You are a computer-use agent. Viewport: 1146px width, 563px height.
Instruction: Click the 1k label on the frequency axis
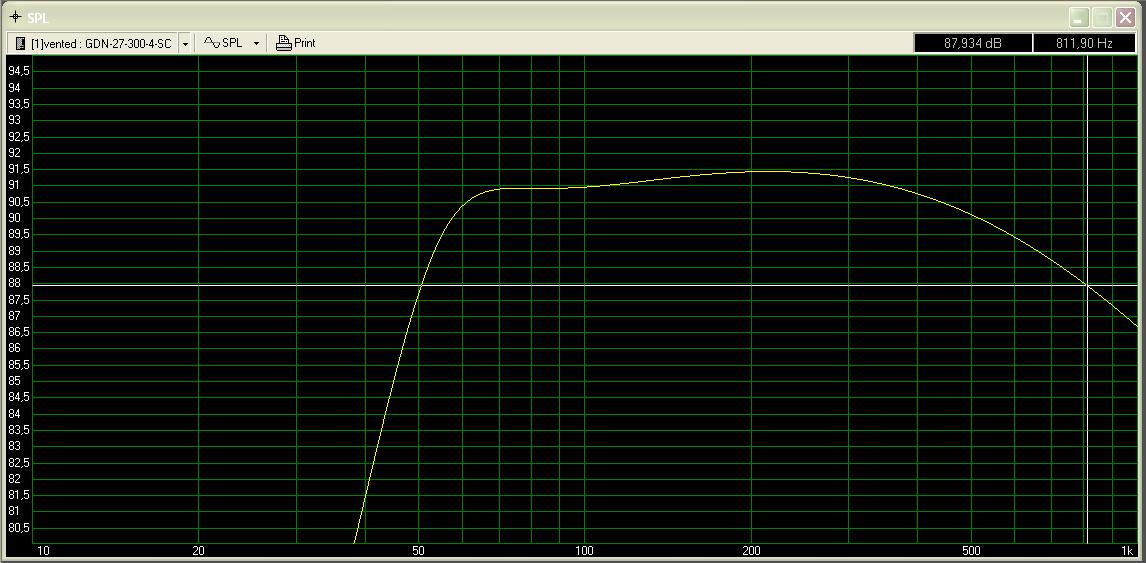click(x=1126, y=551)
